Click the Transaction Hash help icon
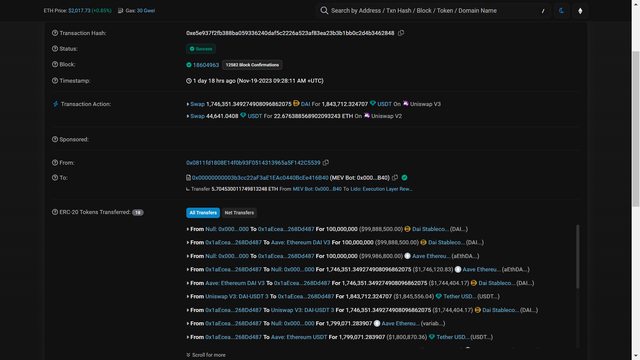The height and width of the screenshot is (360, 640). [x=55, y=33]
